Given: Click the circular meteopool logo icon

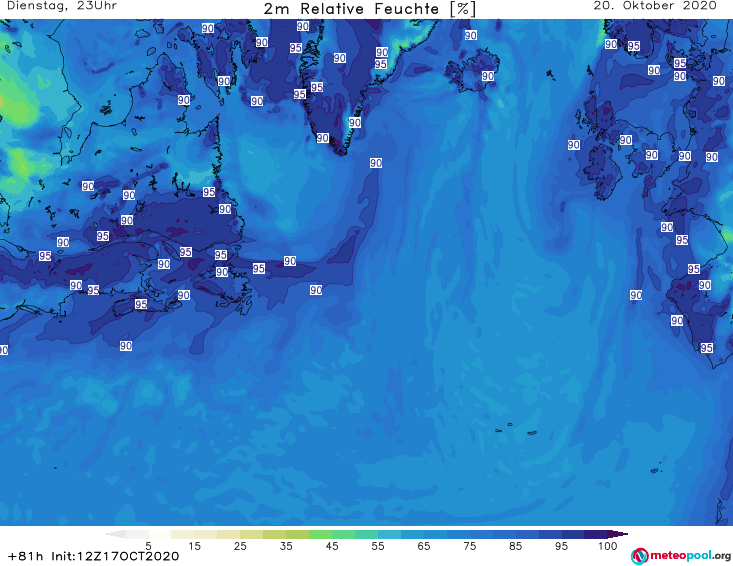Looking at the screenshot, I should tap(639, 556).
